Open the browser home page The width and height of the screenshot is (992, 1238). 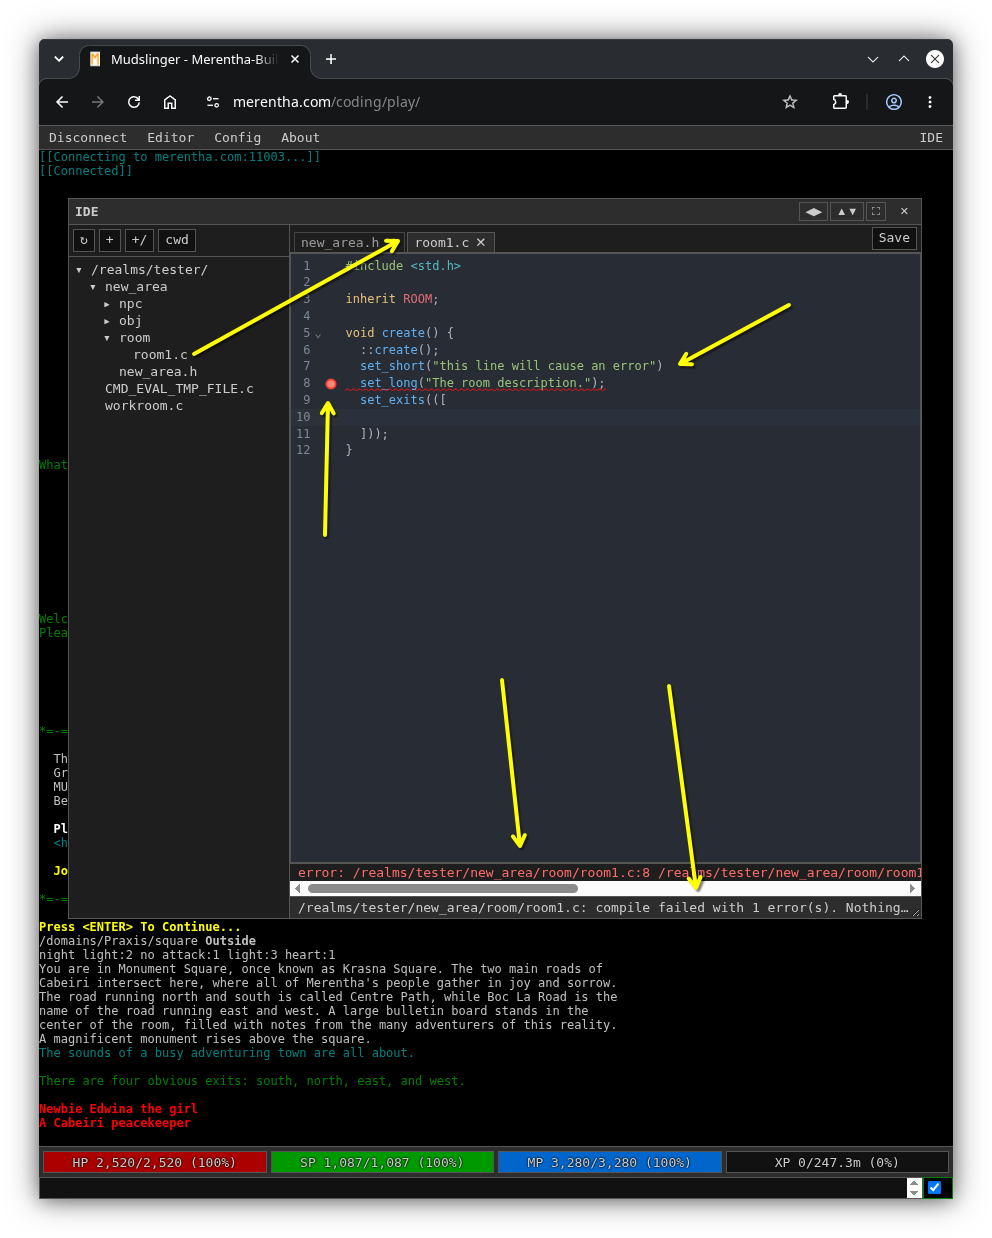170,102
